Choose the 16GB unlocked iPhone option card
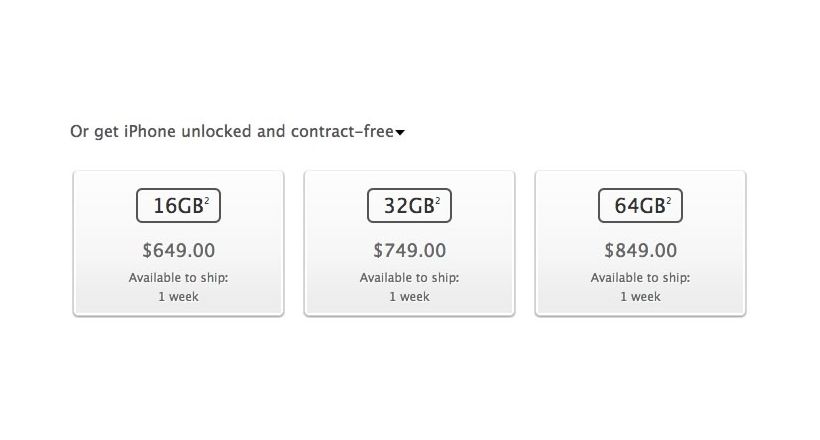The image size is (820, 440). 178,243
